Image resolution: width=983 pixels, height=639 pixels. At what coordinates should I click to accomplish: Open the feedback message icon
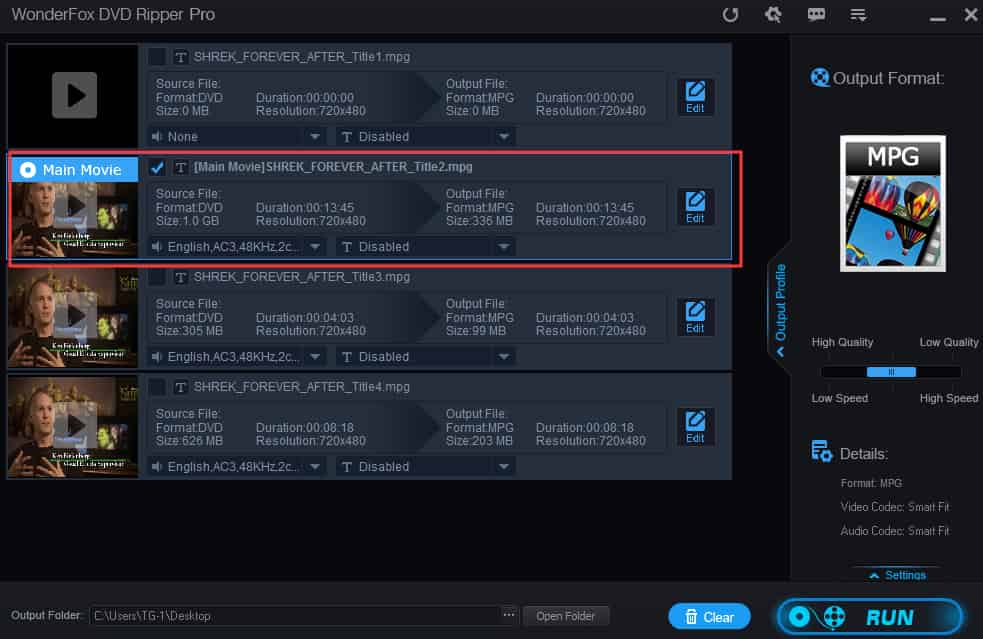[816, 15]
